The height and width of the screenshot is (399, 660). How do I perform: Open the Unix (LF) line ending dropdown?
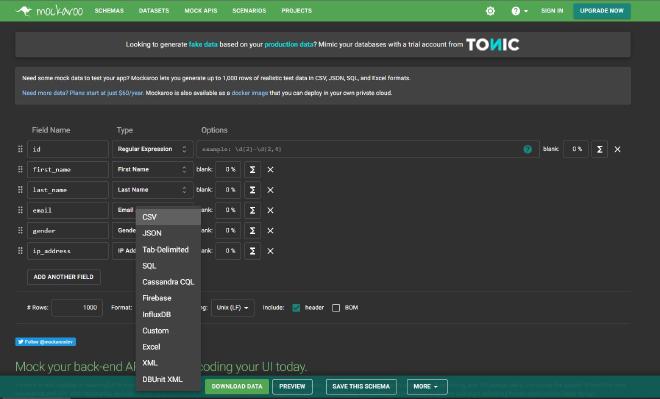pos(232,308)
